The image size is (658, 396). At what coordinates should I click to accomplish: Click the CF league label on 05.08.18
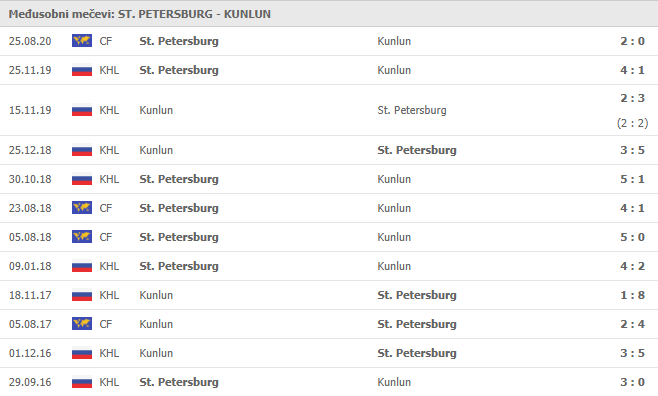click(106, 237)
